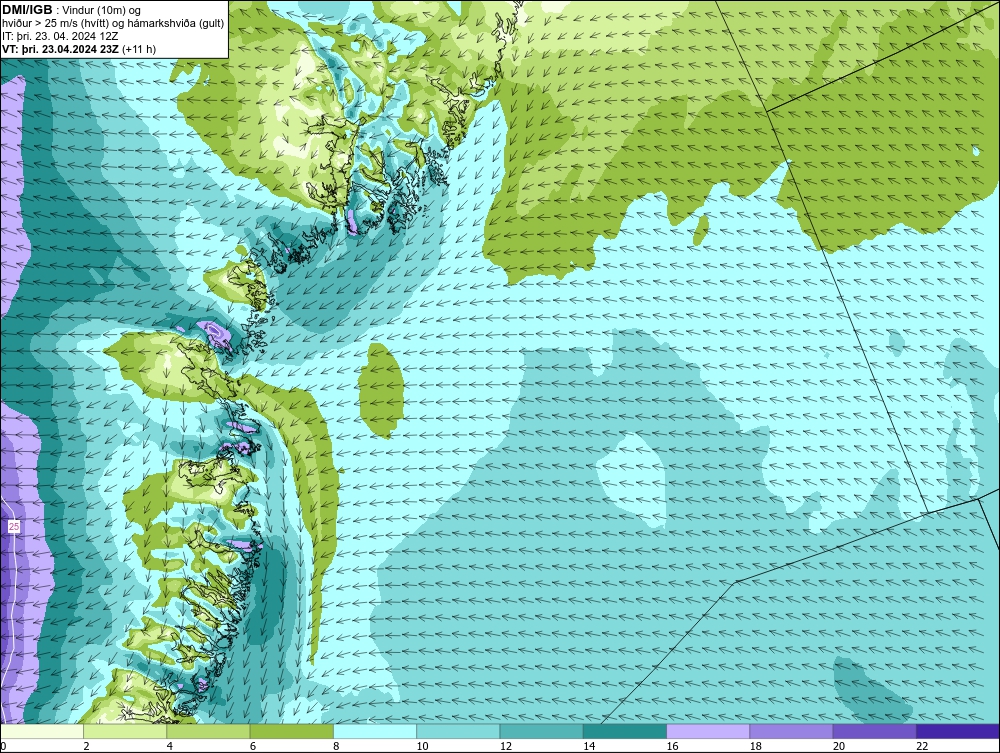The width and height of the screenshot is (1000, 753).
Task: Click the legend scale label "18"
Action: tap(755, 746)
